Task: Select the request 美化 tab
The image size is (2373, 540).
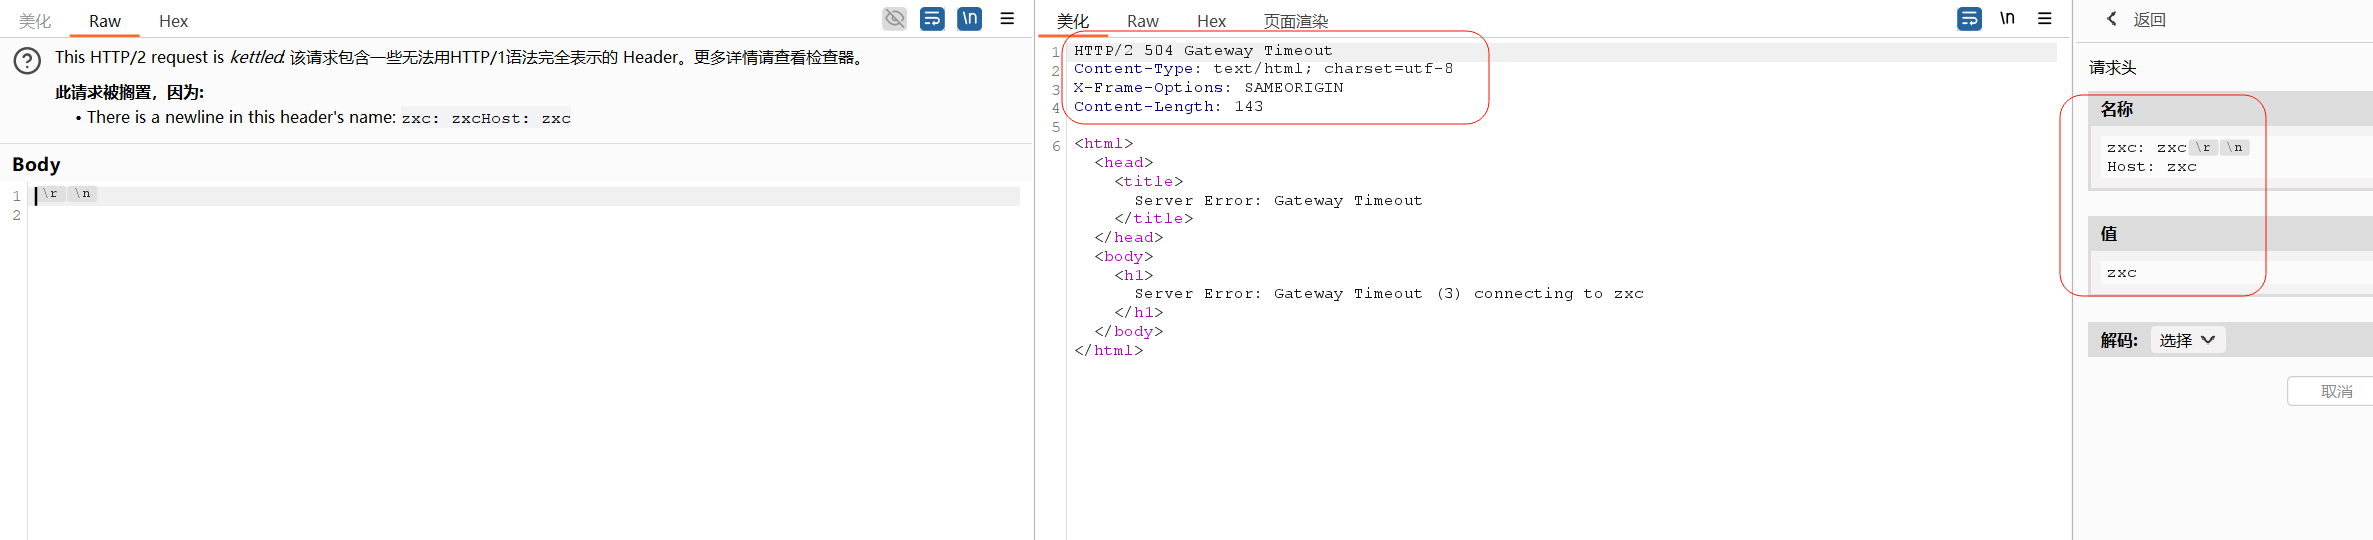Action: [35, 21]
